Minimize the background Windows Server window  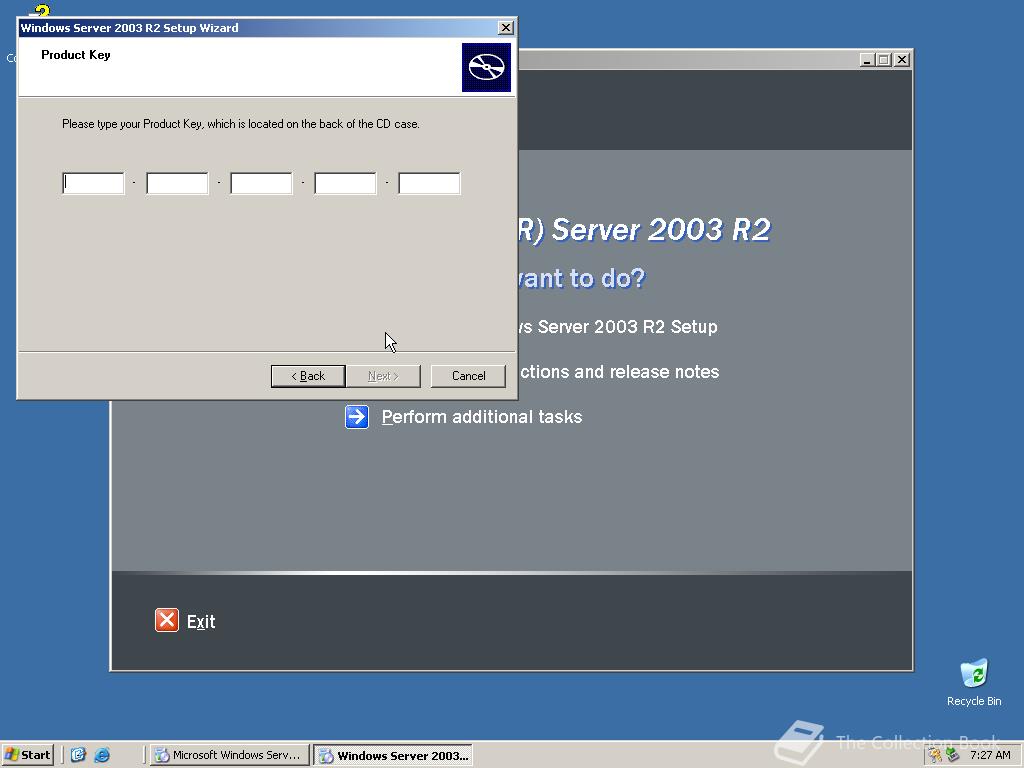(x=867, y=60)
